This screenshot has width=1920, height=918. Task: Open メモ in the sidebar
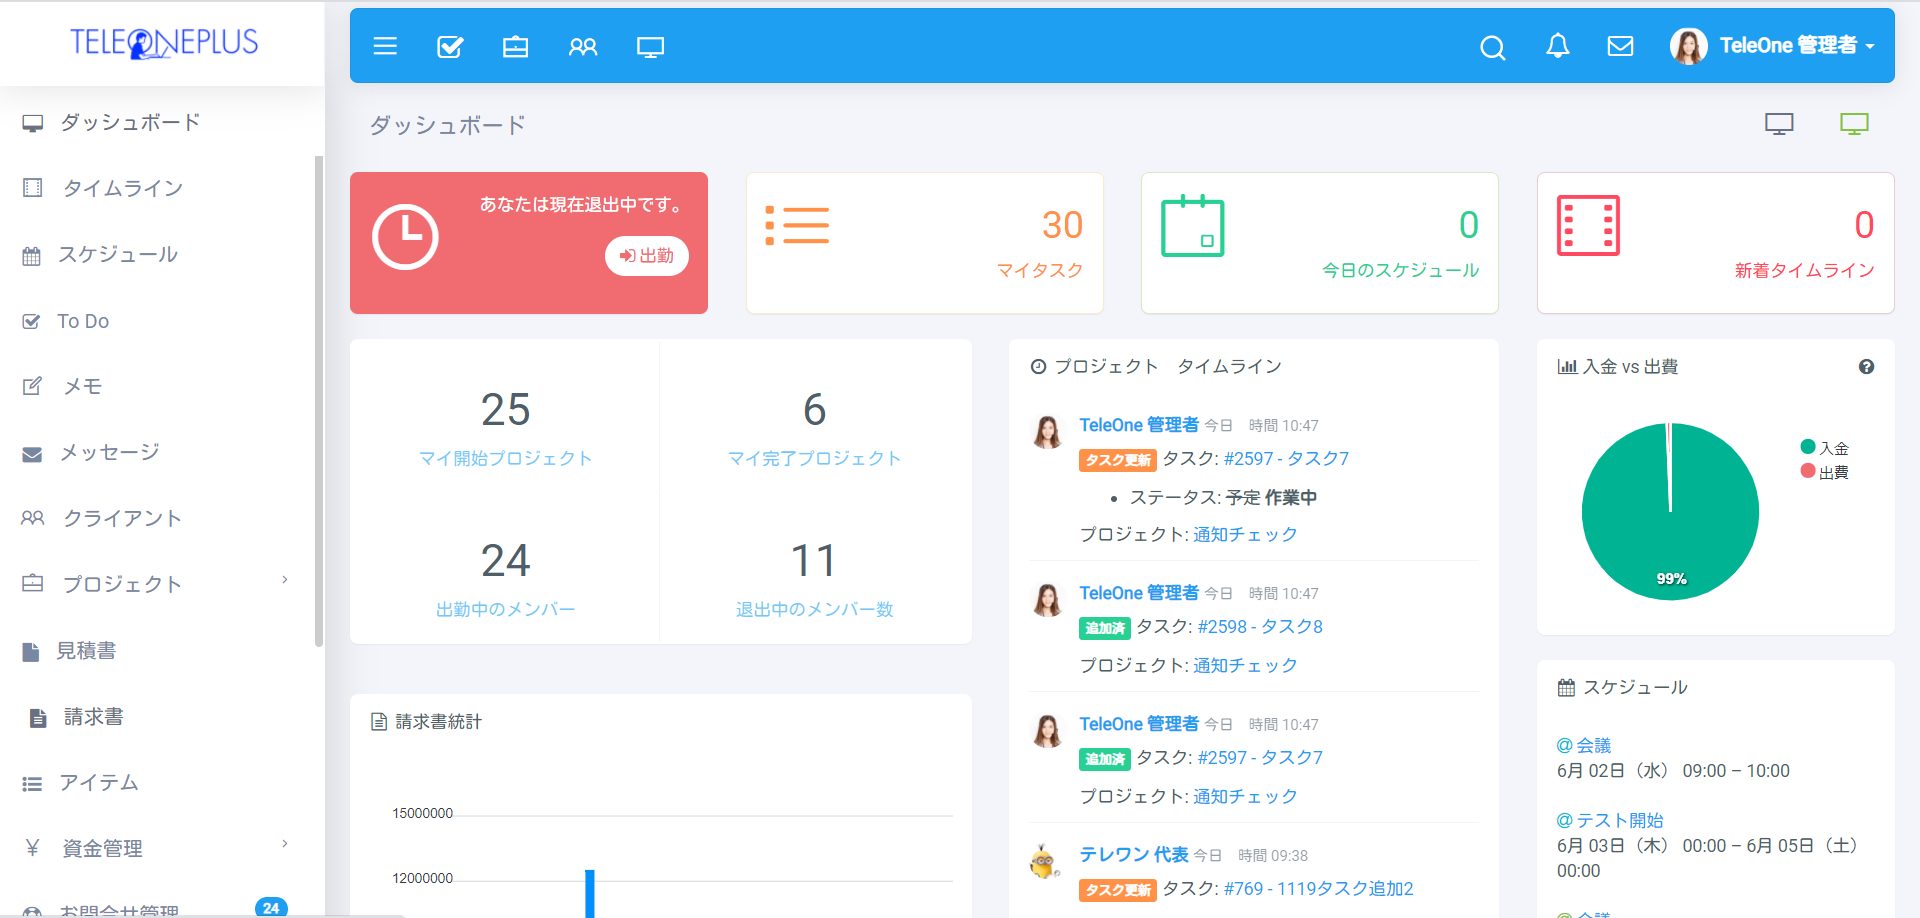click(x=82, y=386)
